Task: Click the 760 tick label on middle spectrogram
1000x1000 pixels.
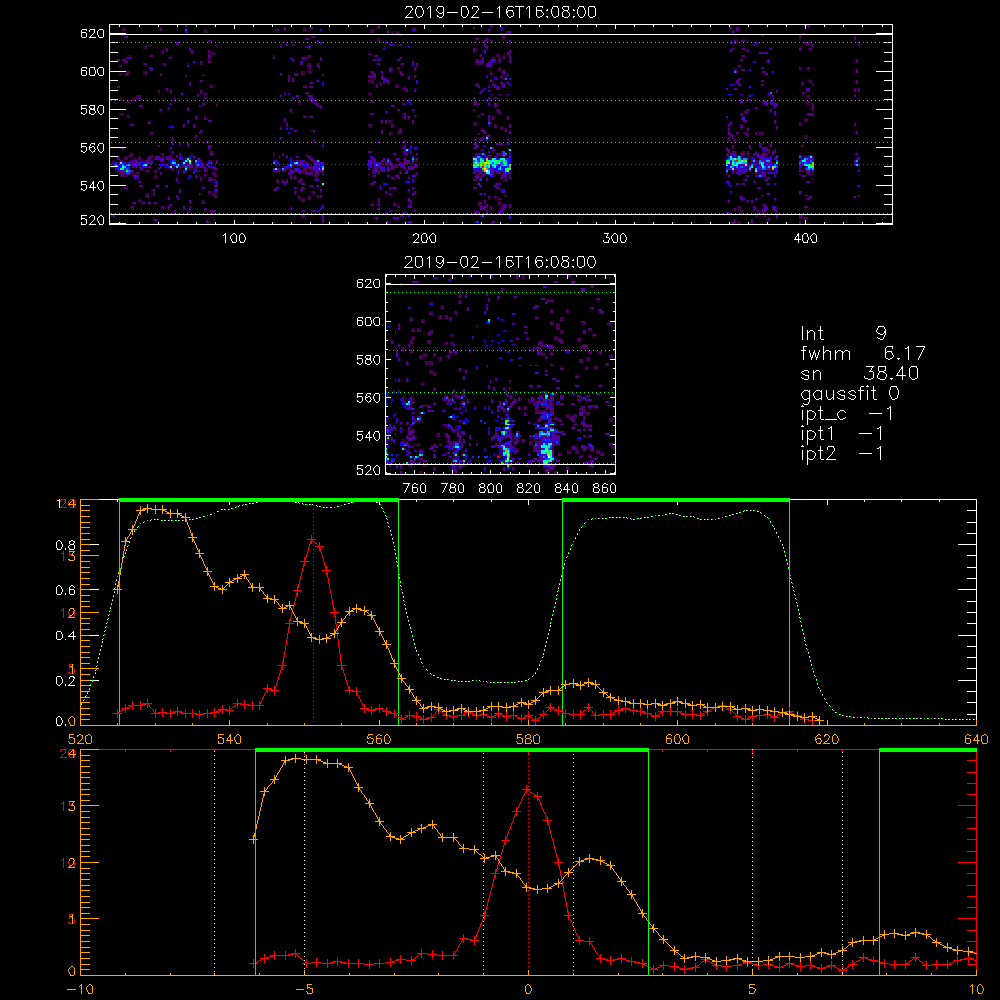Action: (415, 489)
